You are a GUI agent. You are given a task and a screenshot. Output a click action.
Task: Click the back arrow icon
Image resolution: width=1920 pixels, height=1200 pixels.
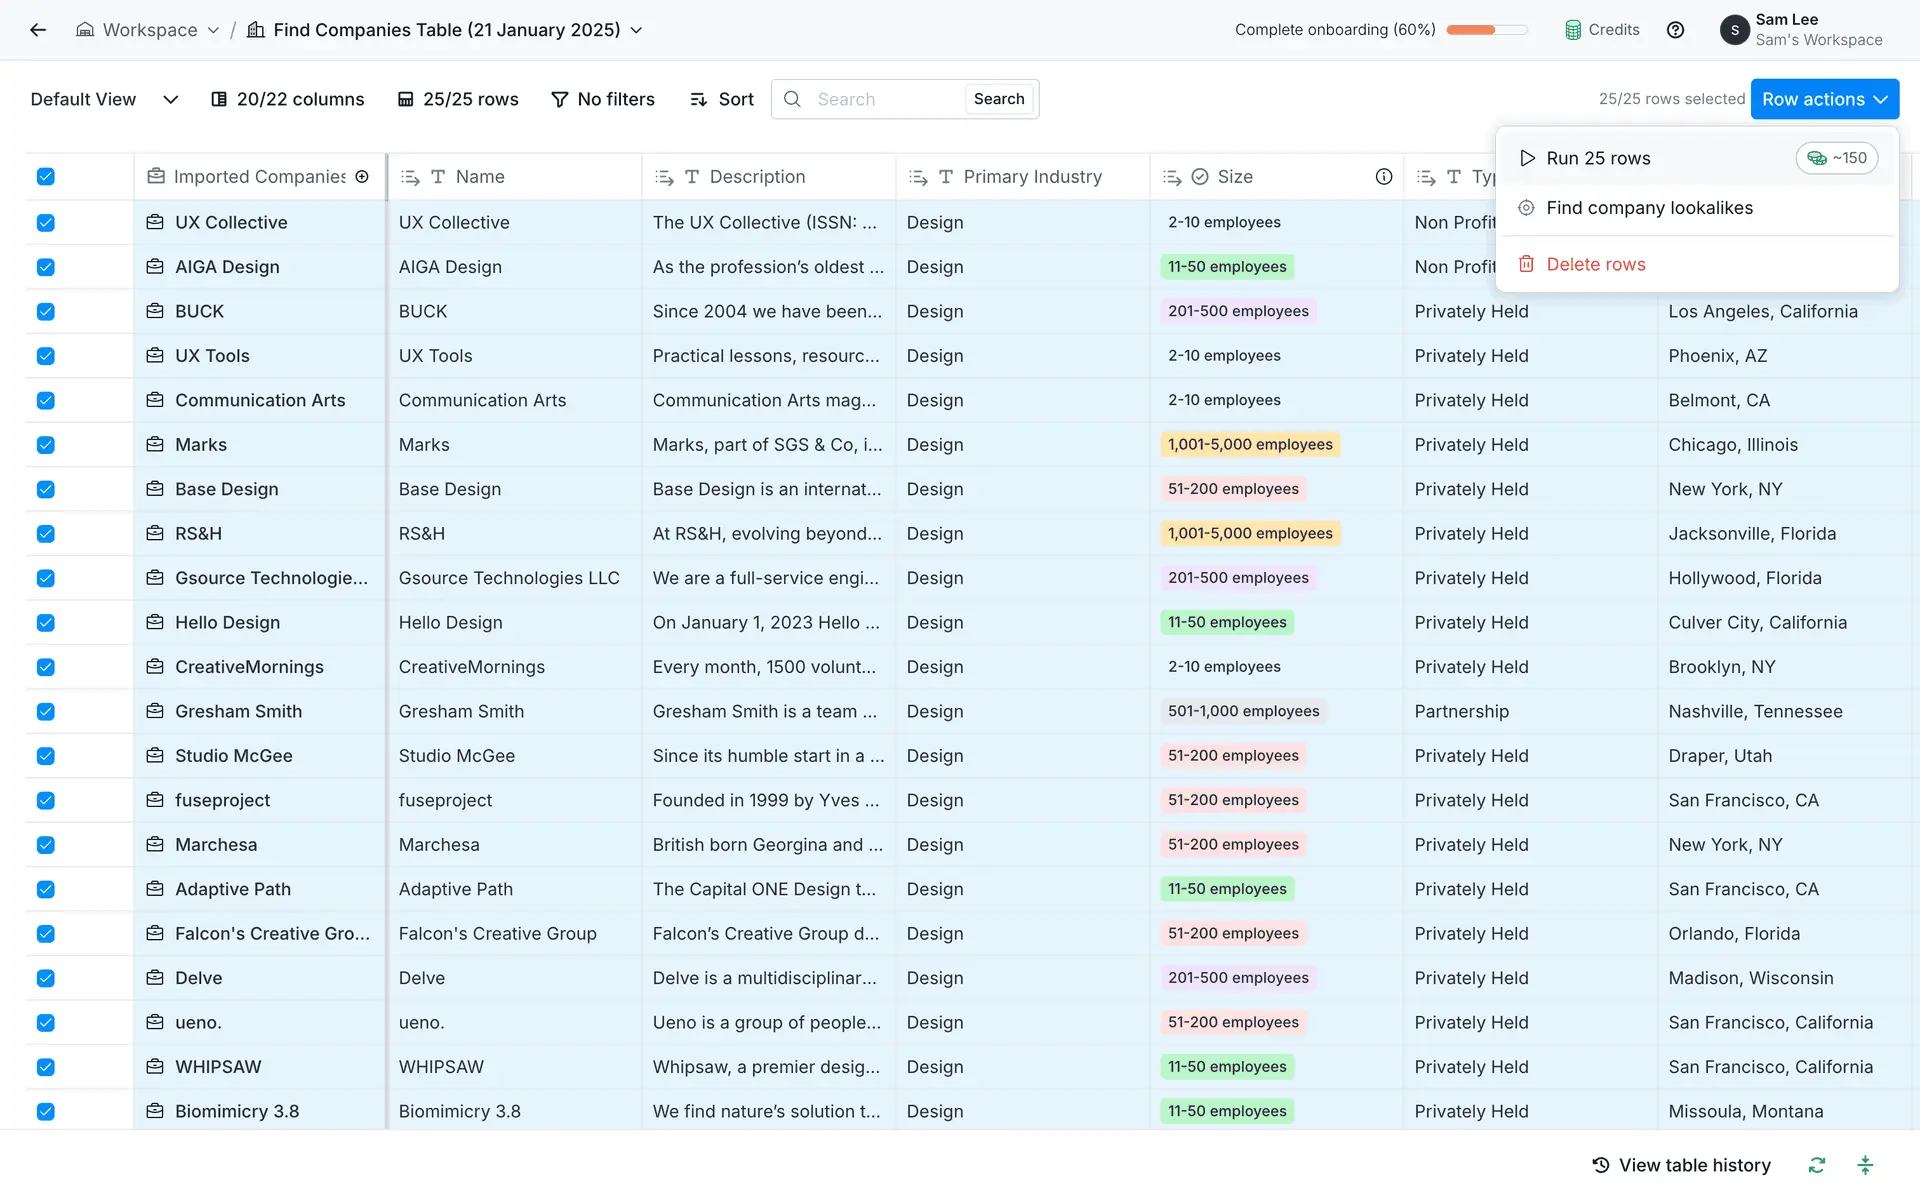pyautogui.click(x=38, y=30)
